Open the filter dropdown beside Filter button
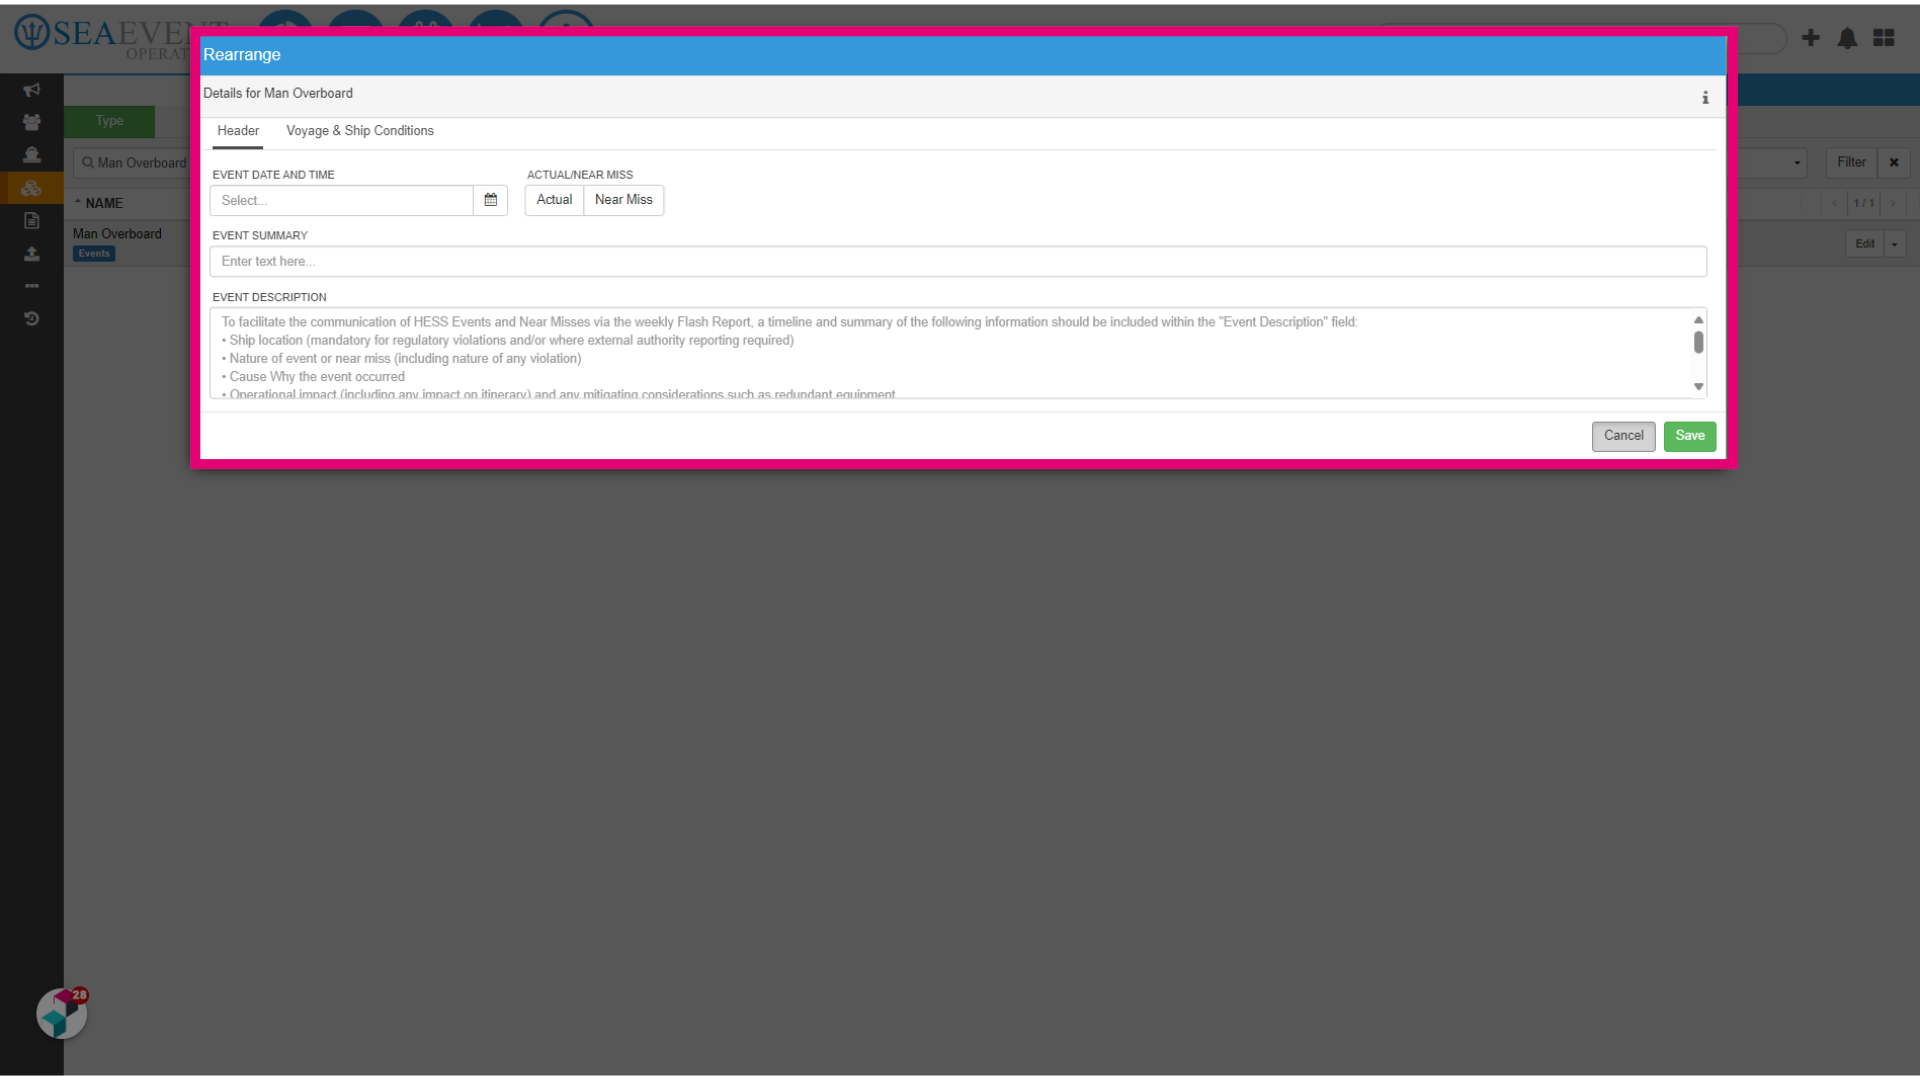 coord(1797,162)
